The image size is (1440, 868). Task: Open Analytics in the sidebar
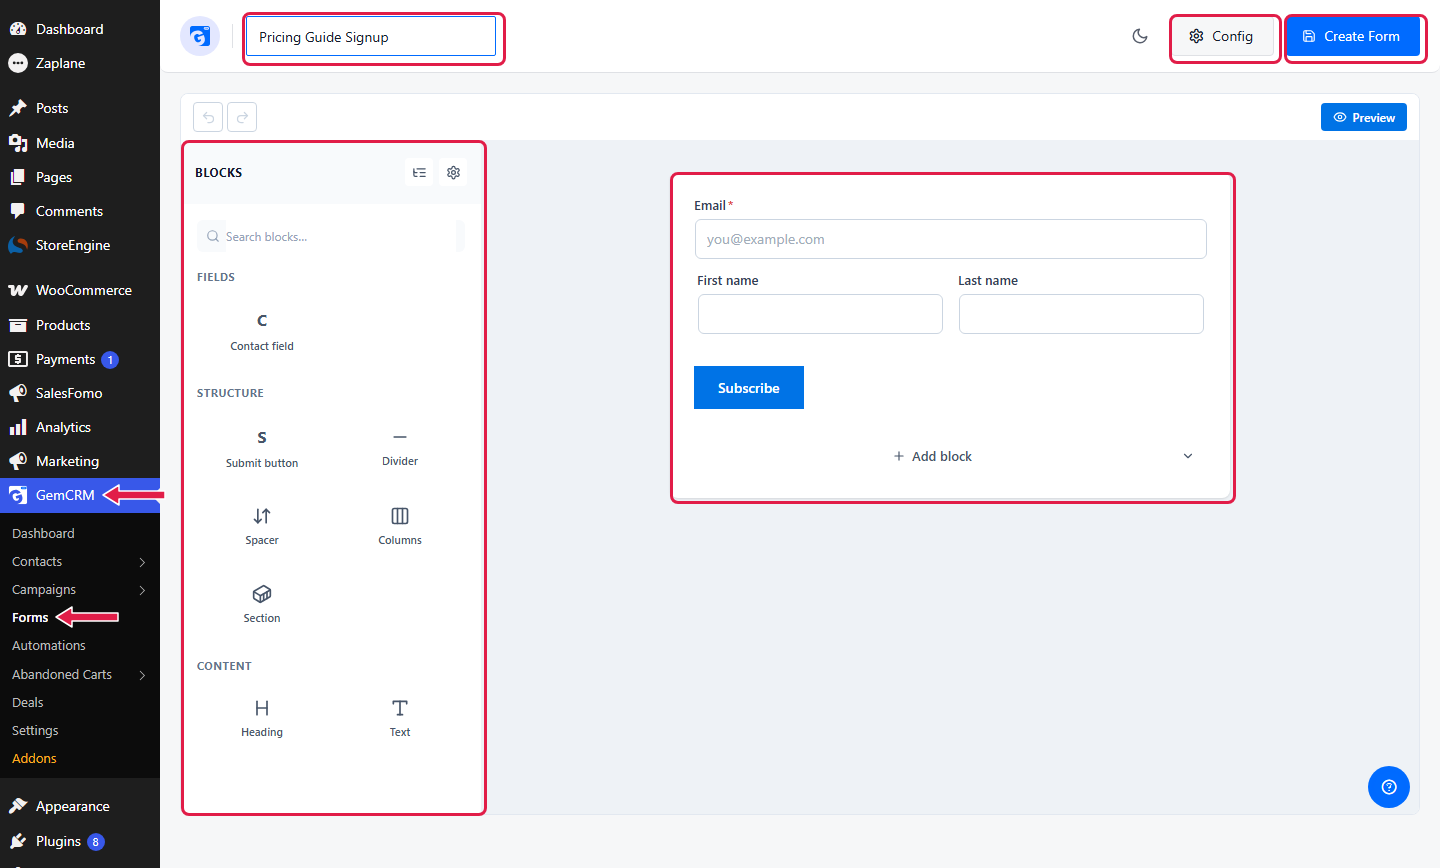(80, 427)
